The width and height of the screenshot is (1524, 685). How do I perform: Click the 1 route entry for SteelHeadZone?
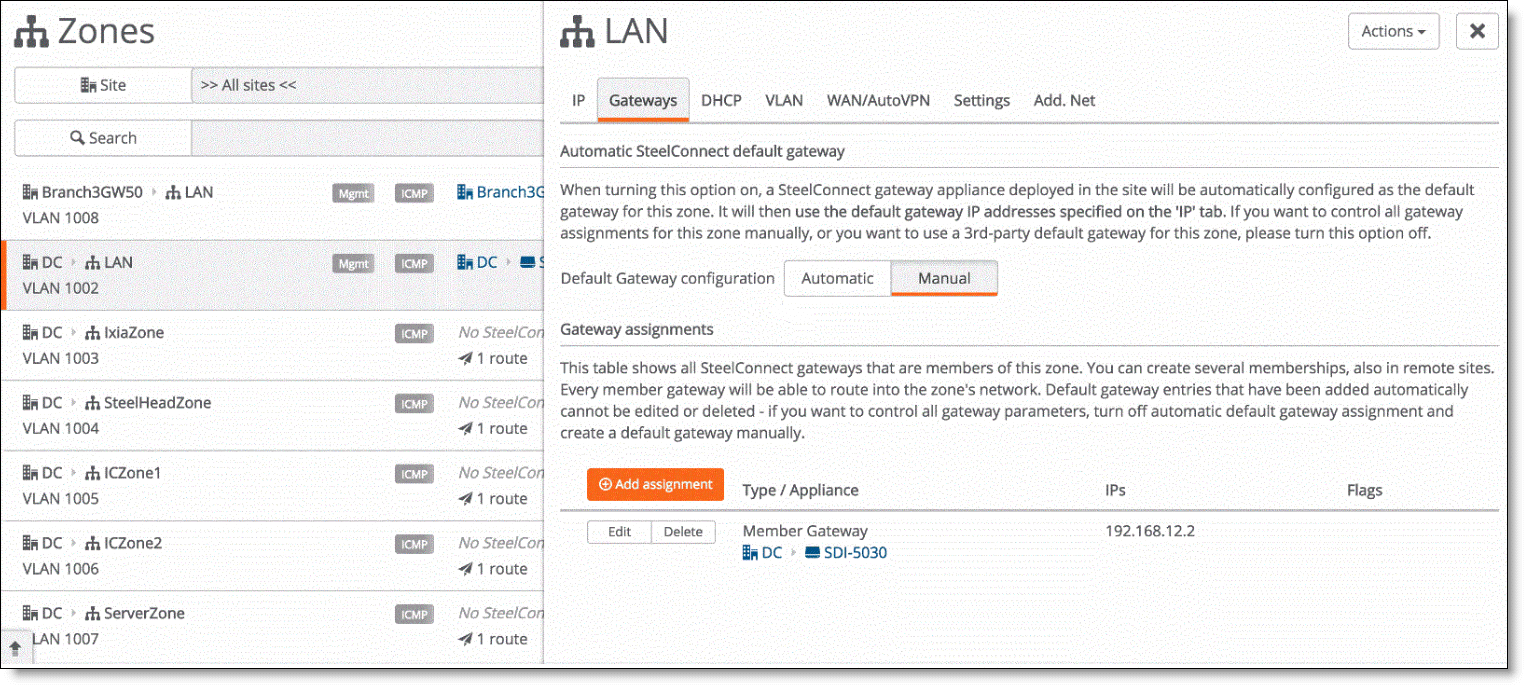pos(492,428)
